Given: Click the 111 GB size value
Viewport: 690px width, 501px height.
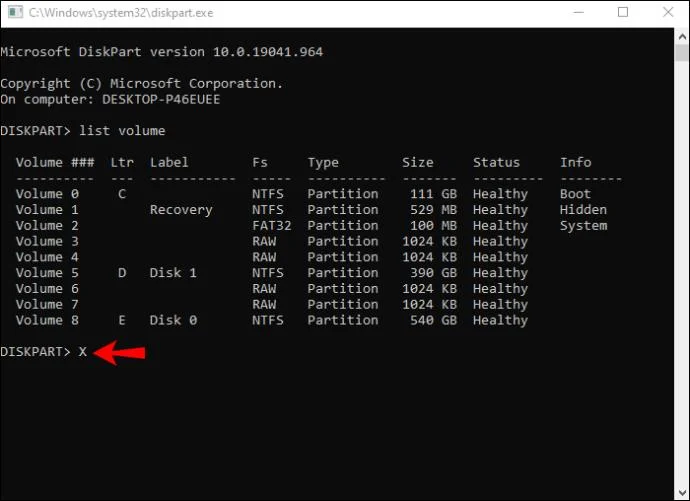Looking at the screenshot, I should [x=433, y=194].
